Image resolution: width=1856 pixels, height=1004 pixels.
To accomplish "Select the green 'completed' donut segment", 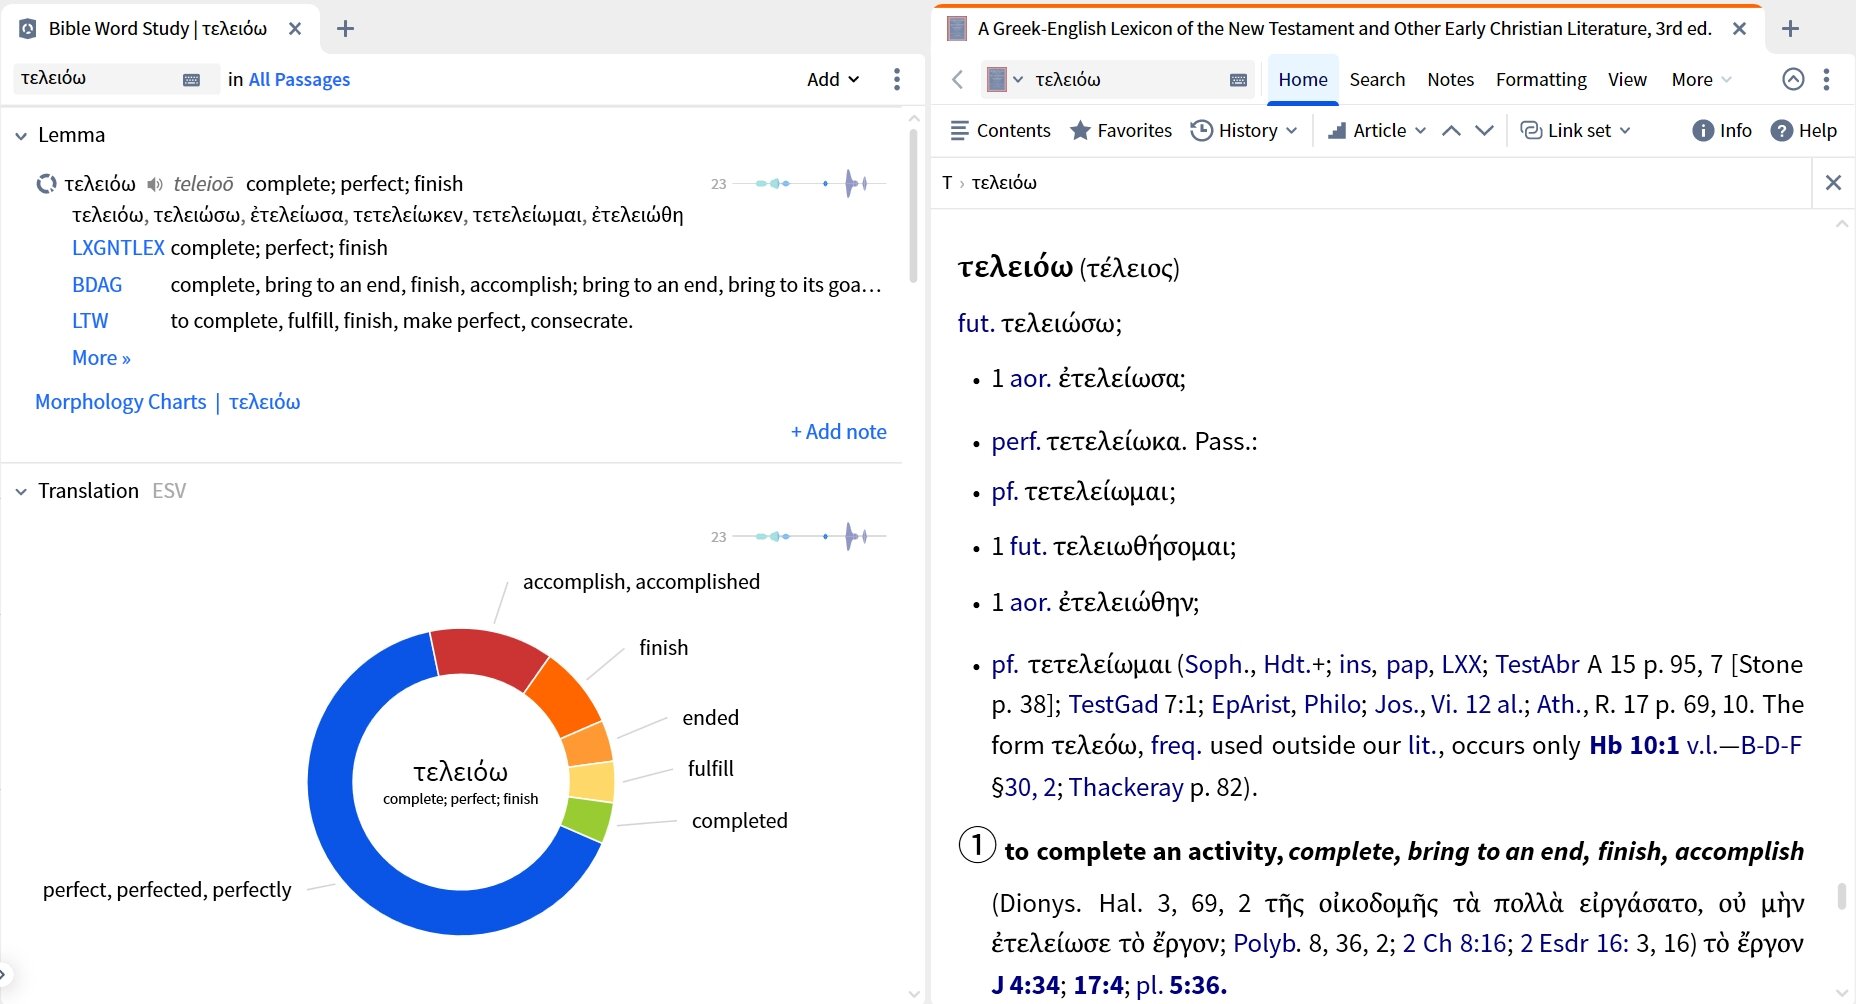I will [586, 821].
